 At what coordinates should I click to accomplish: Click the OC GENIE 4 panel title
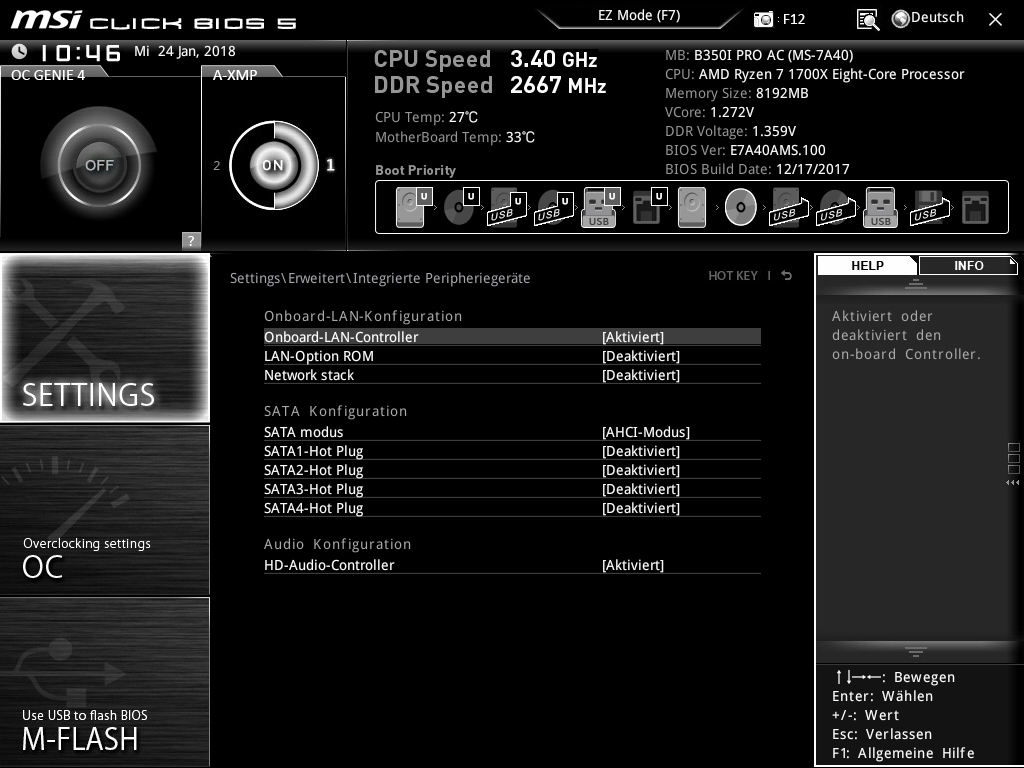[x=48, y=75]
